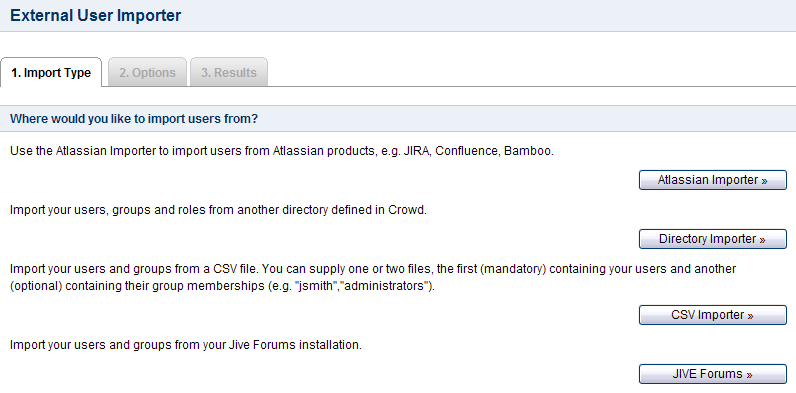Image resolution: width=796 pixels, height=393 pixels.
Task: Click the (mandatory) text in CSV description
Action: pos(513,269)
